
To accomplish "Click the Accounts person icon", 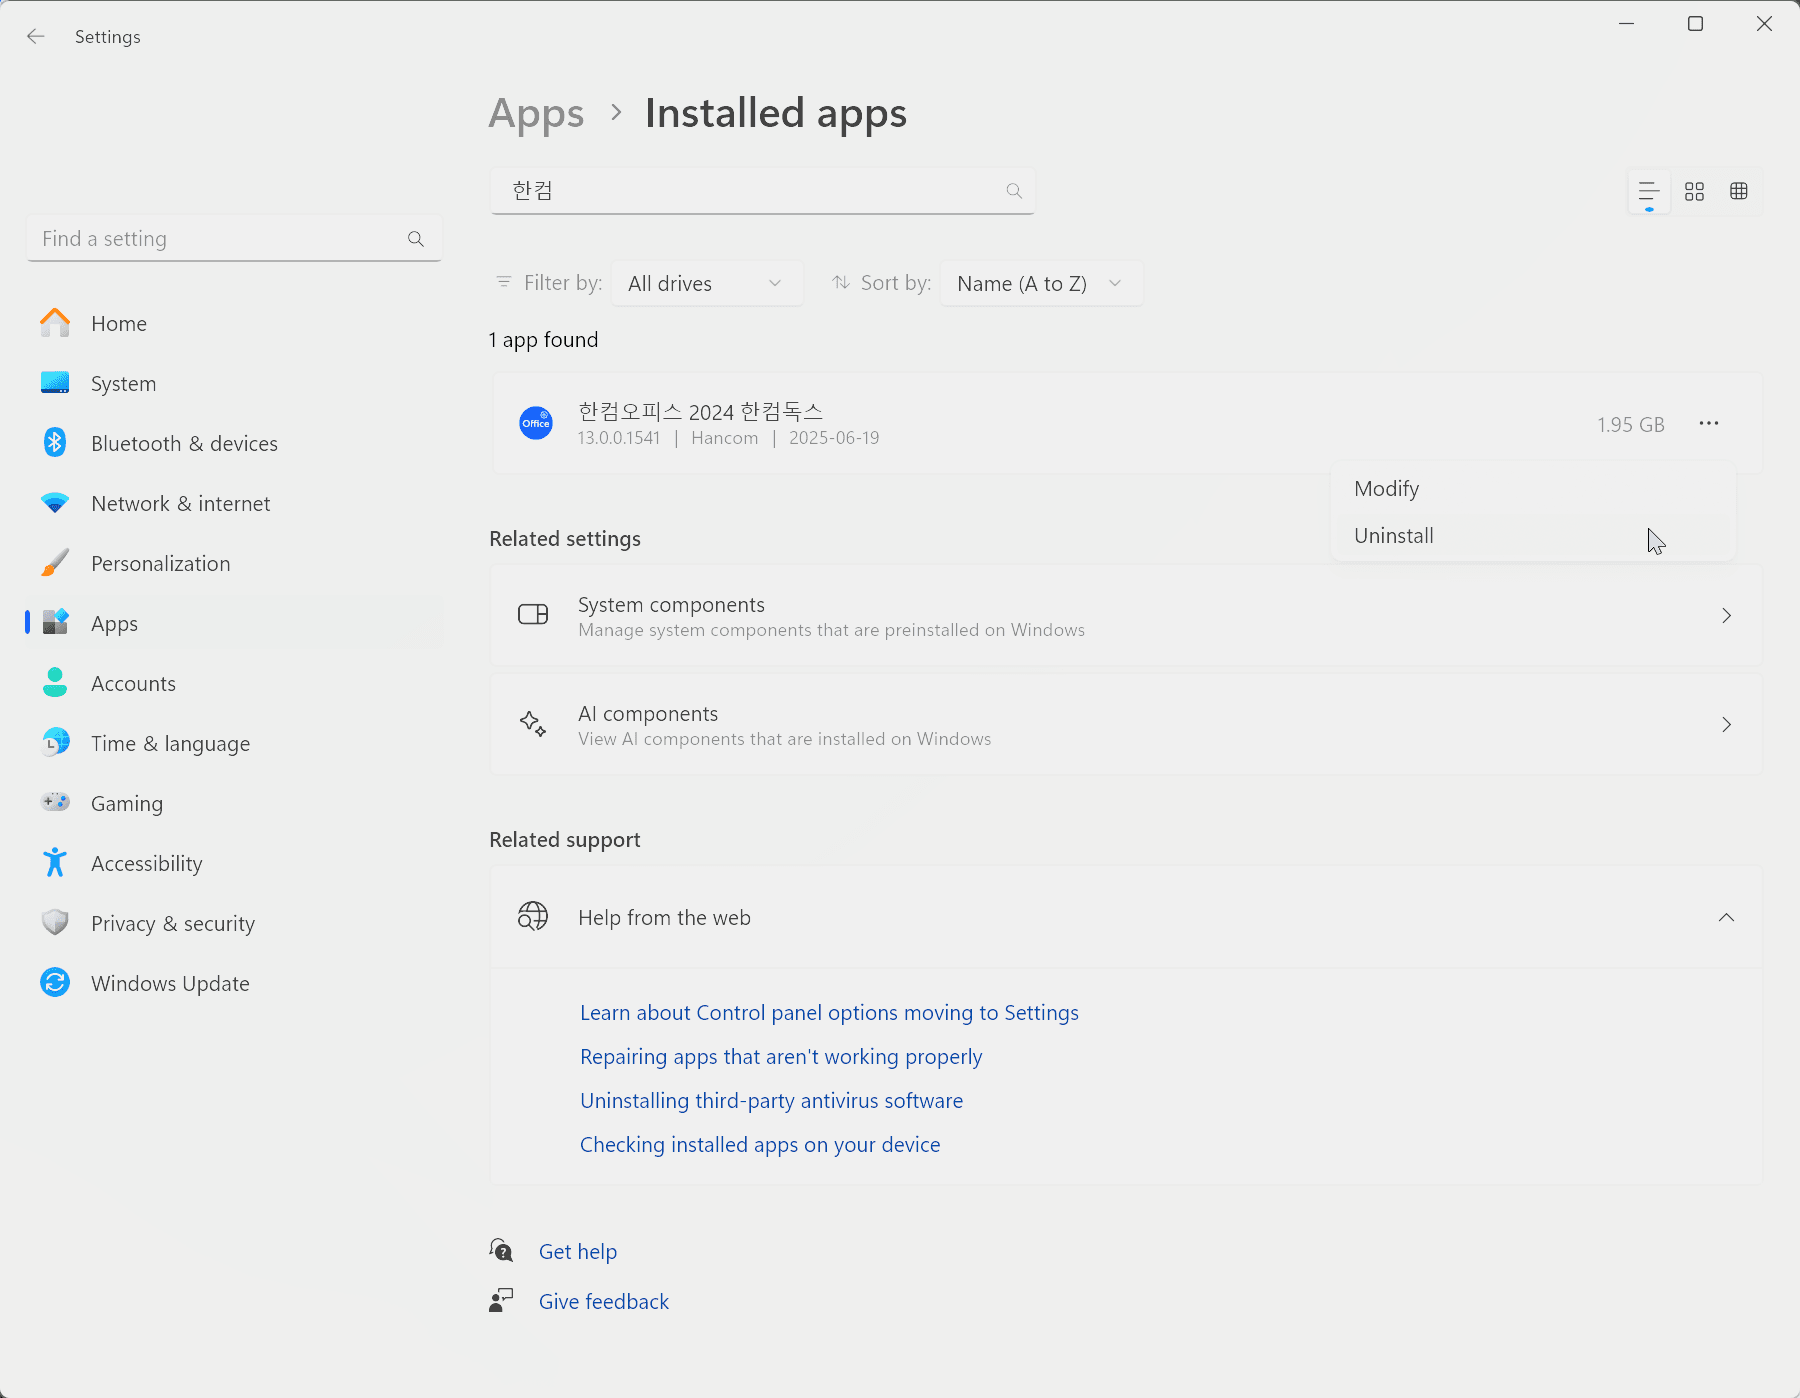I will [55, 683].
